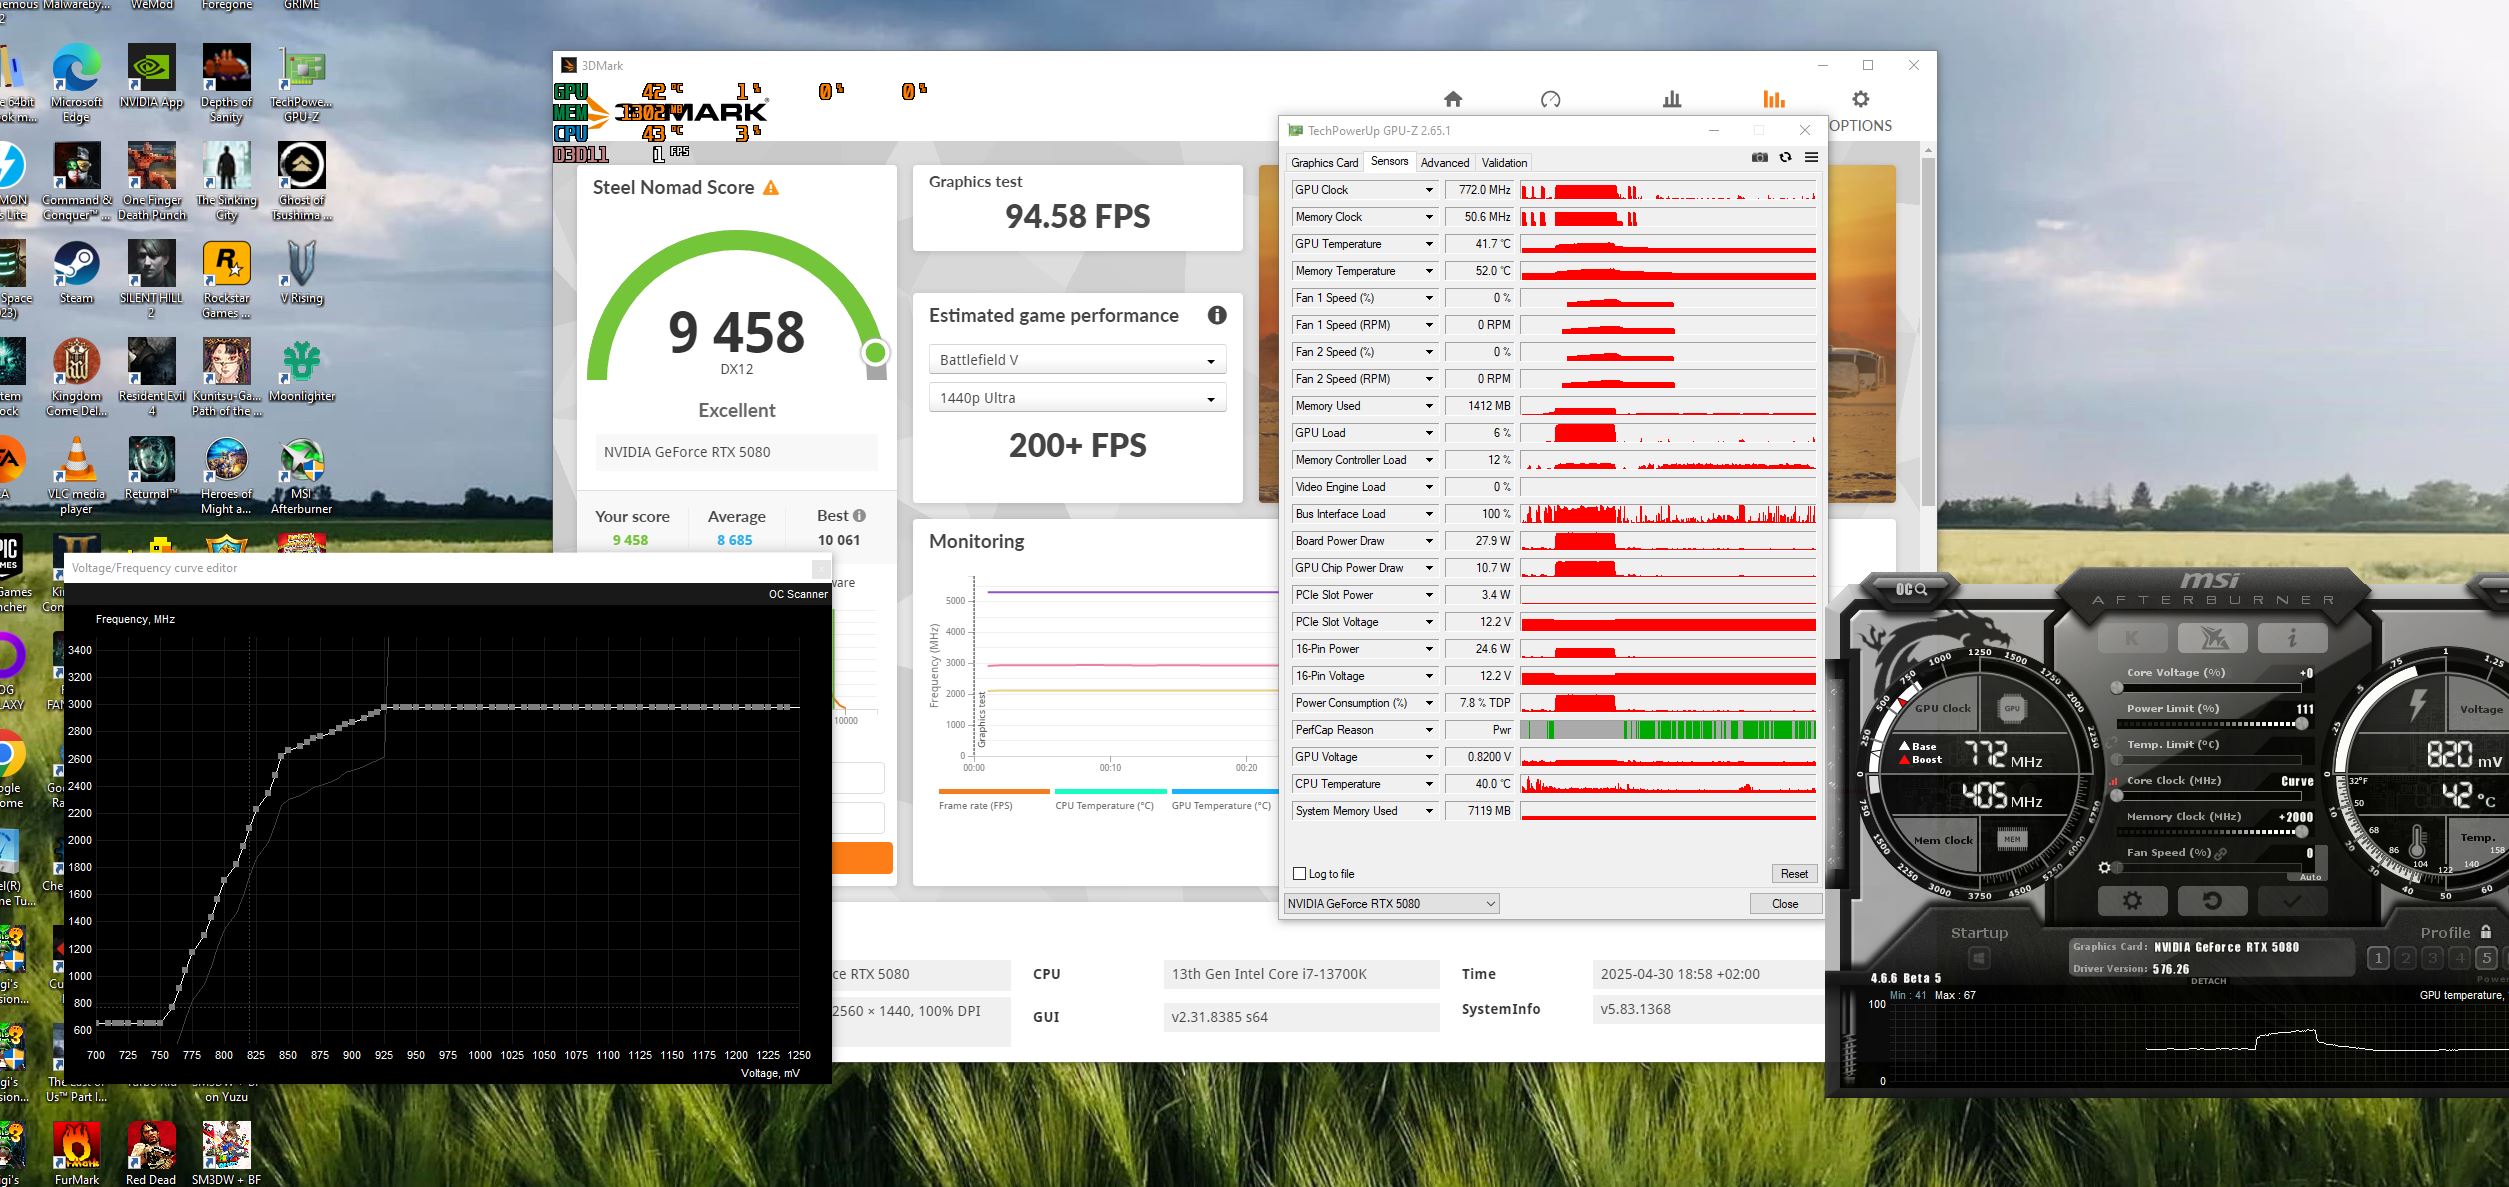Open Microsoft Edge desktop shortcut
This screenshot has width=2509, height=1187.
[76, 84]
